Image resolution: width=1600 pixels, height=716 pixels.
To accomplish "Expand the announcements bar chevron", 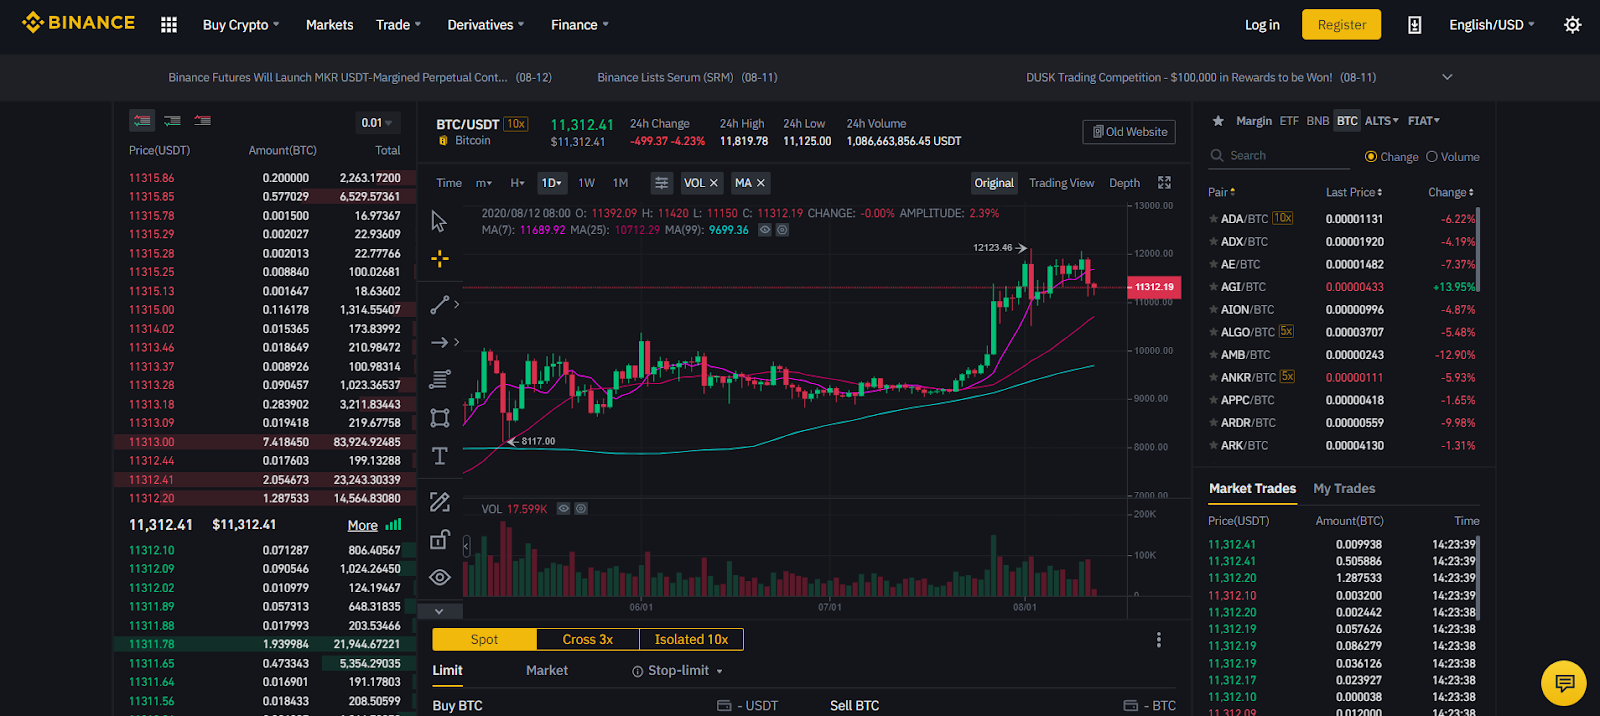I will [x=1447, y=77].
